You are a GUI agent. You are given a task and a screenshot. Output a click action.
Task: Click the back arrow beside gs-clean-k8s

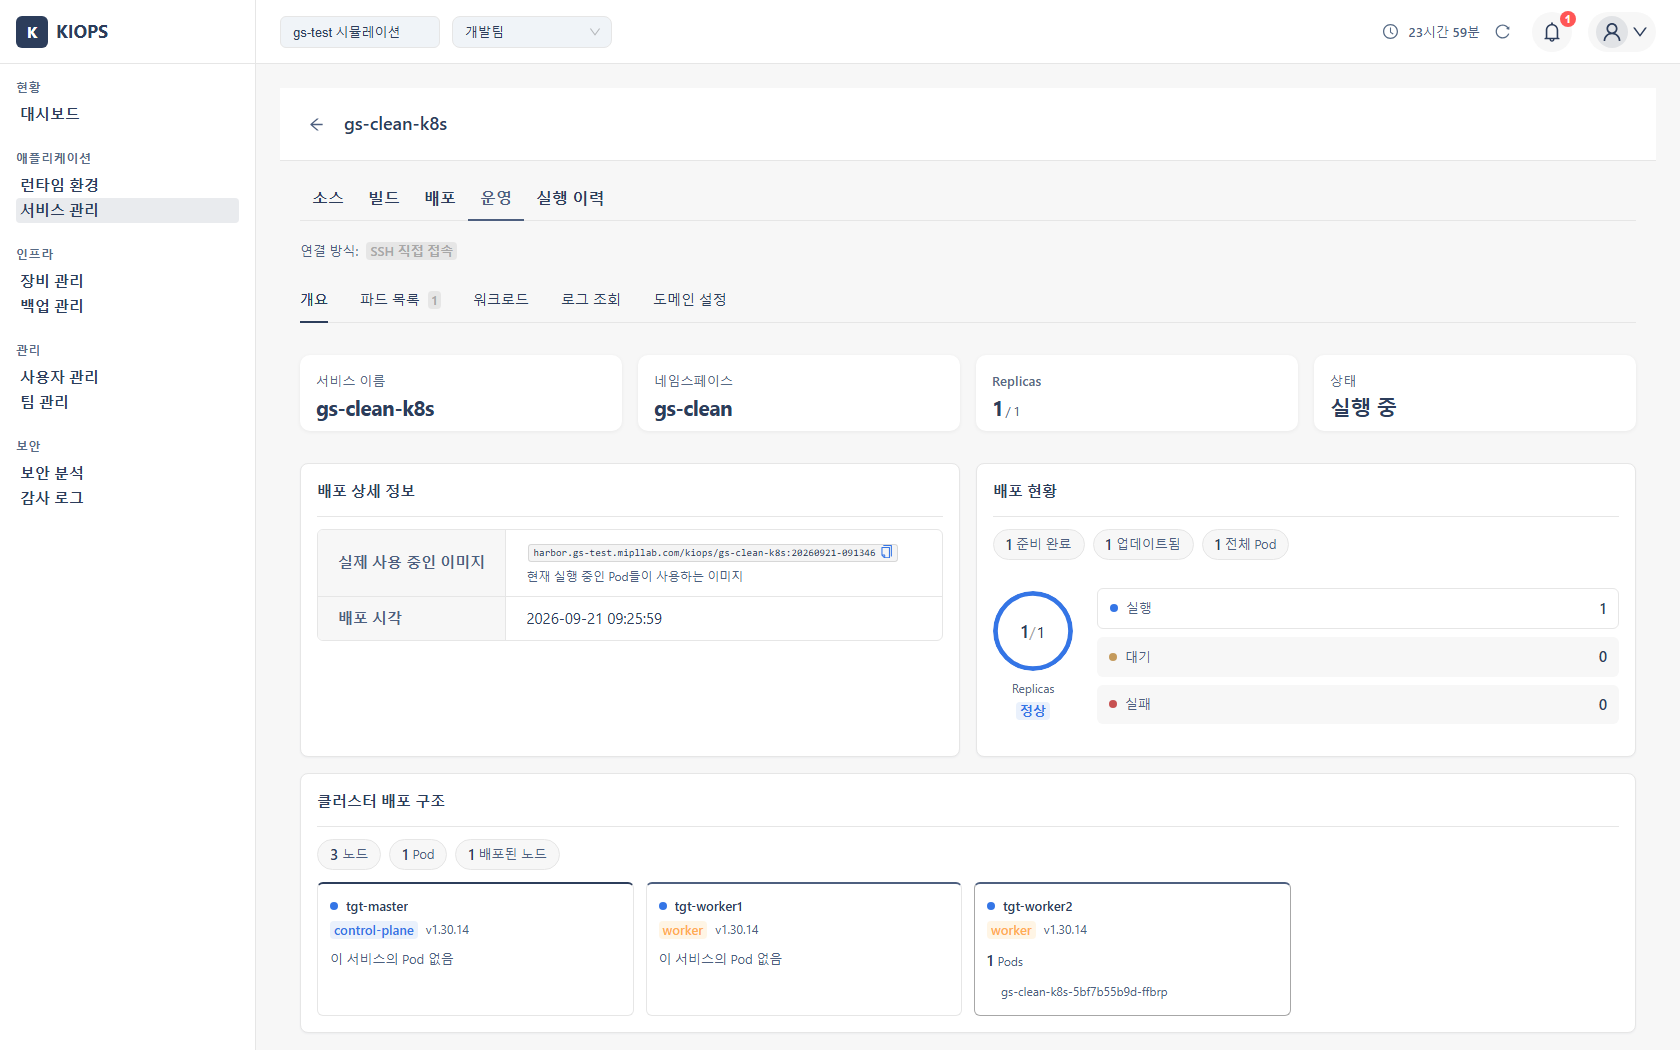[317, 124]
